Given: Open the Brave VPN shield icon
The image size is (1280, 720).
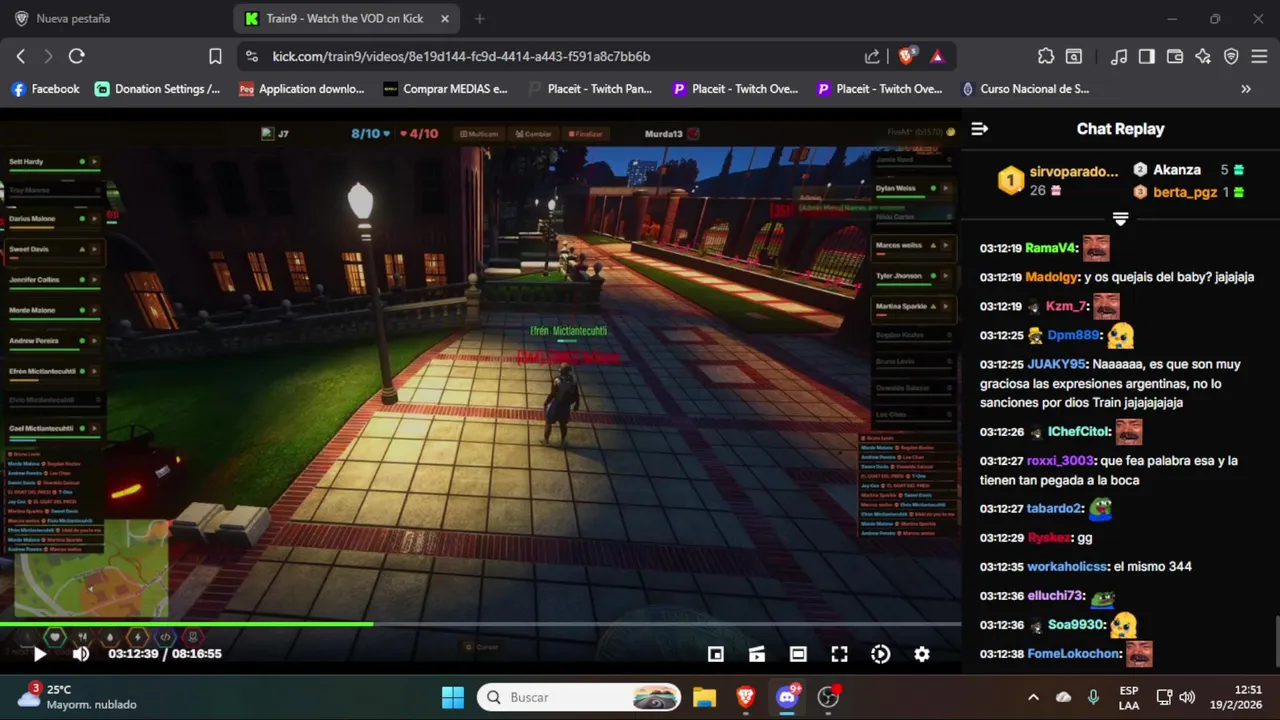Looking at the screenshot, I should point(1231,57).
